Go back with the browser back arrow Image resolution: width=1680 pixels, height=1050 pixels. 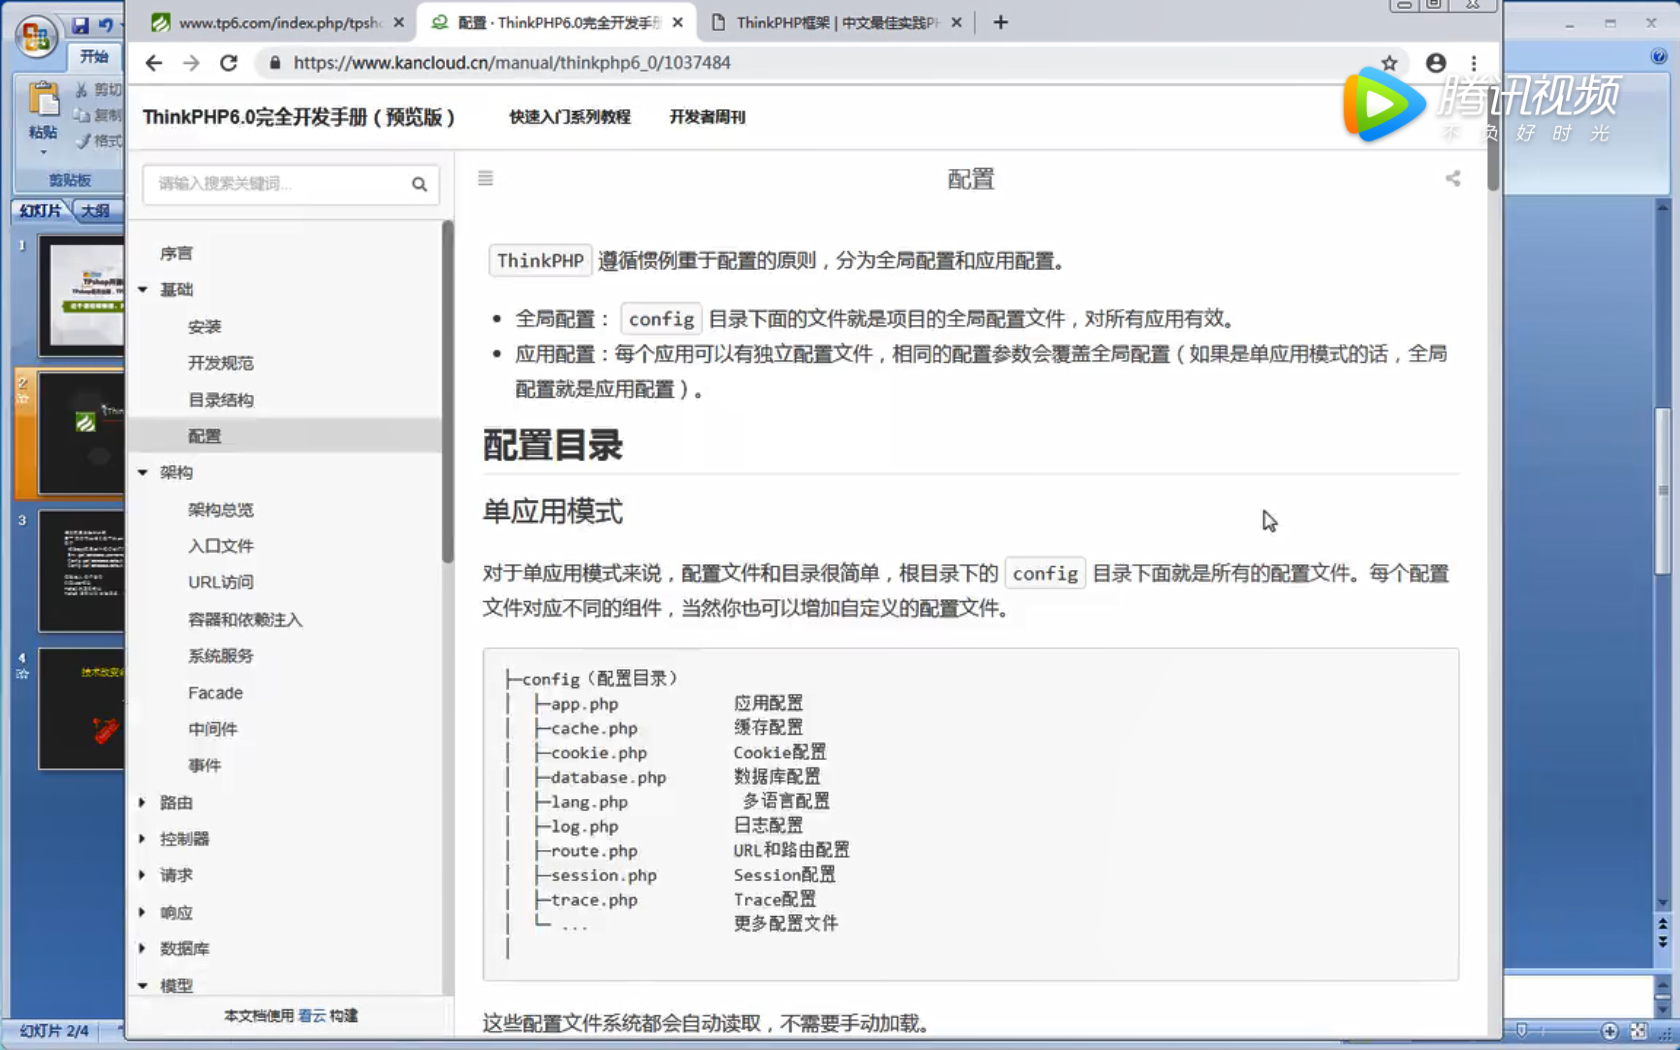click(x=153, y=63)
